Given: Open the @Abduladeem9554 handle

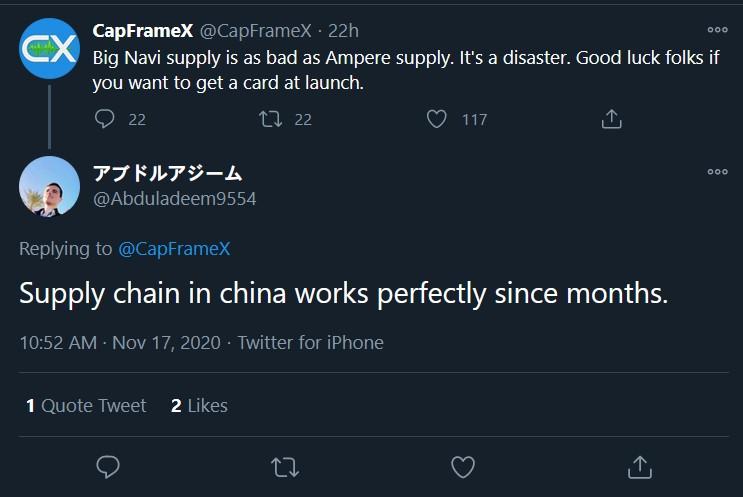Looking at the screenshot, I should (174, 199).
